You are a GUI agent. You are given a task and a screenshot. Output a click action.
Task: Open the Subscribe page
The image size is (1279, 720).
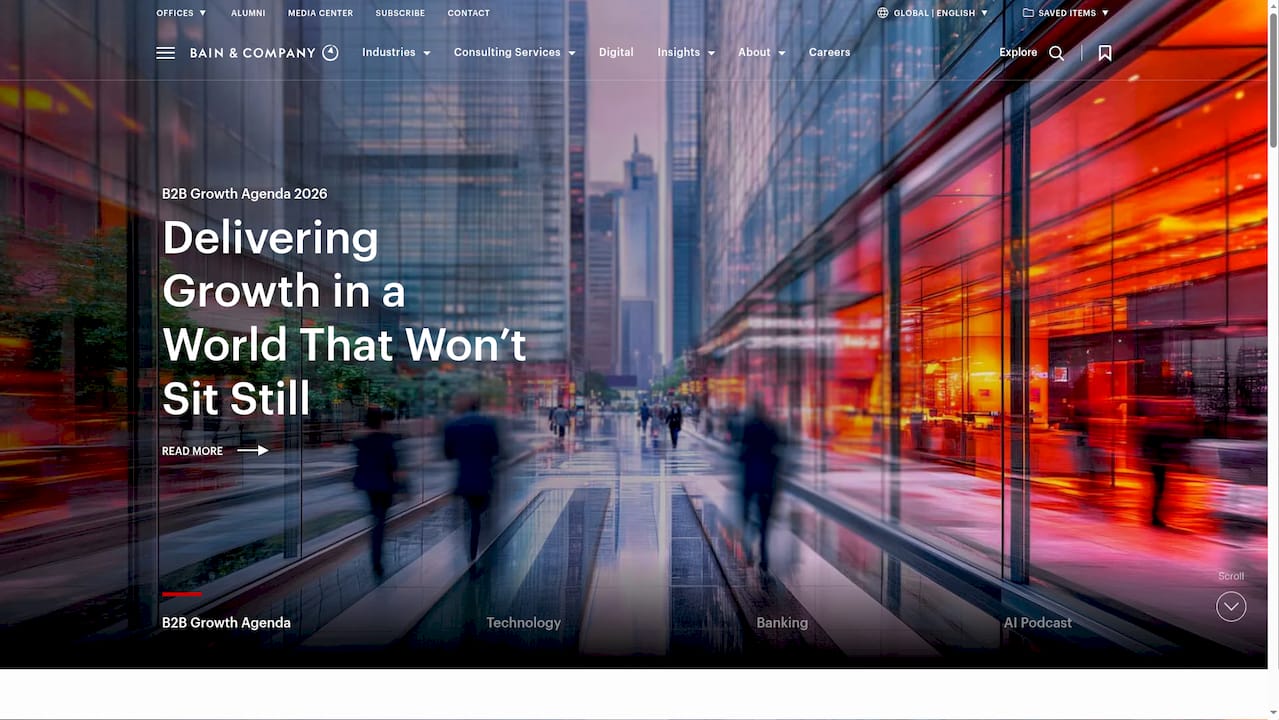pyautogui.click(x=400, y=13)
